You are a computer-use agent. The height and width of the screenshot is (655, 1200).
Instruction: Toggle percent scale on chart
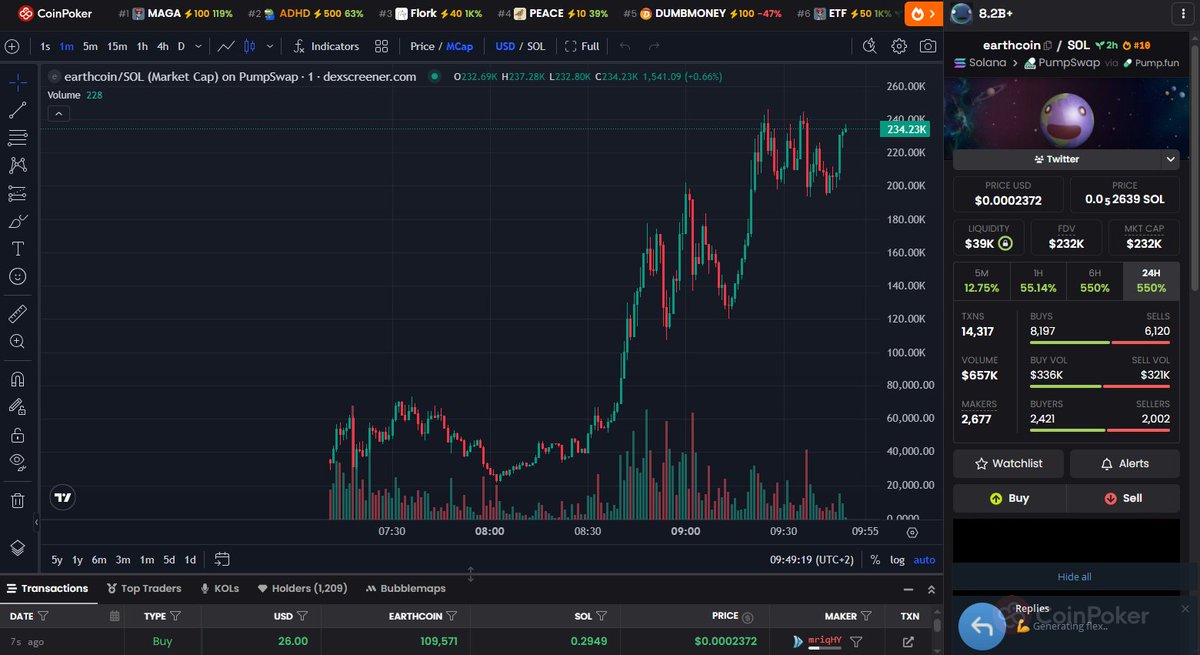(875, 560)
